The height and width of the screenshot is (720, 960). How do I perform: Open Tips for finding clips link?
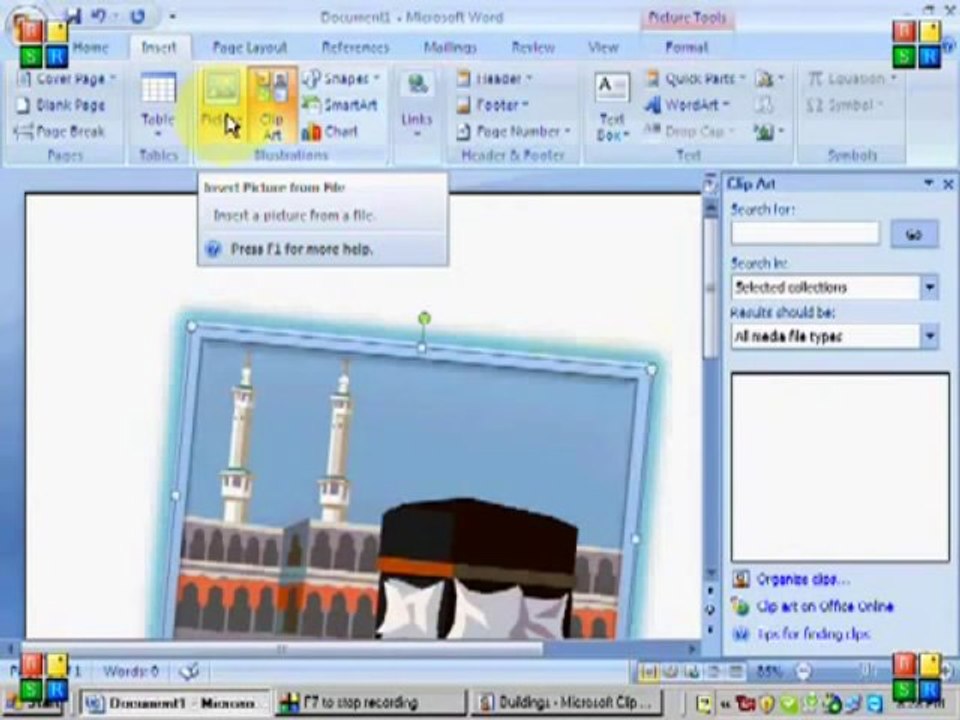[814, 634]
